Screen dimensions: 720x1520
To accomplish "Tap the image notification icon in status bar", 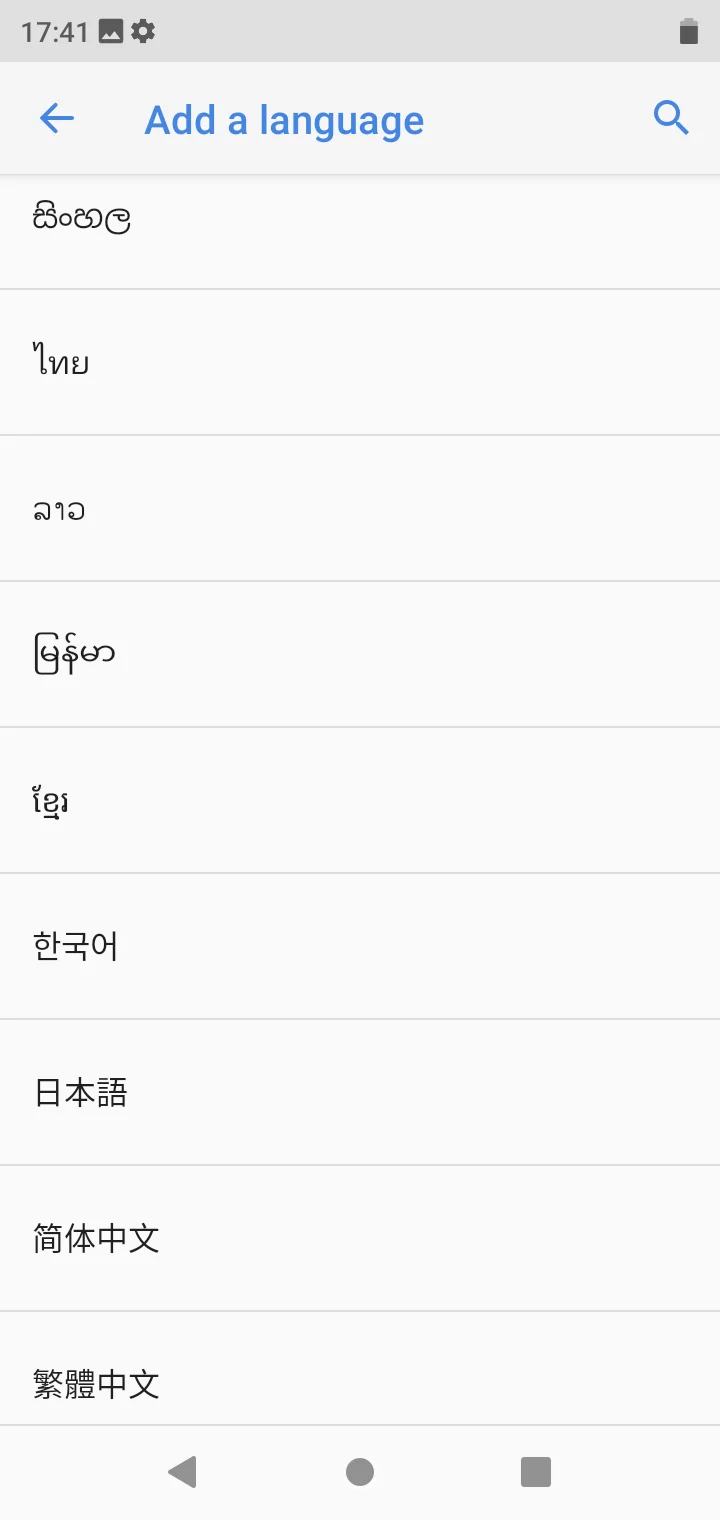I will pyautogui.click(x=111, y=32).
